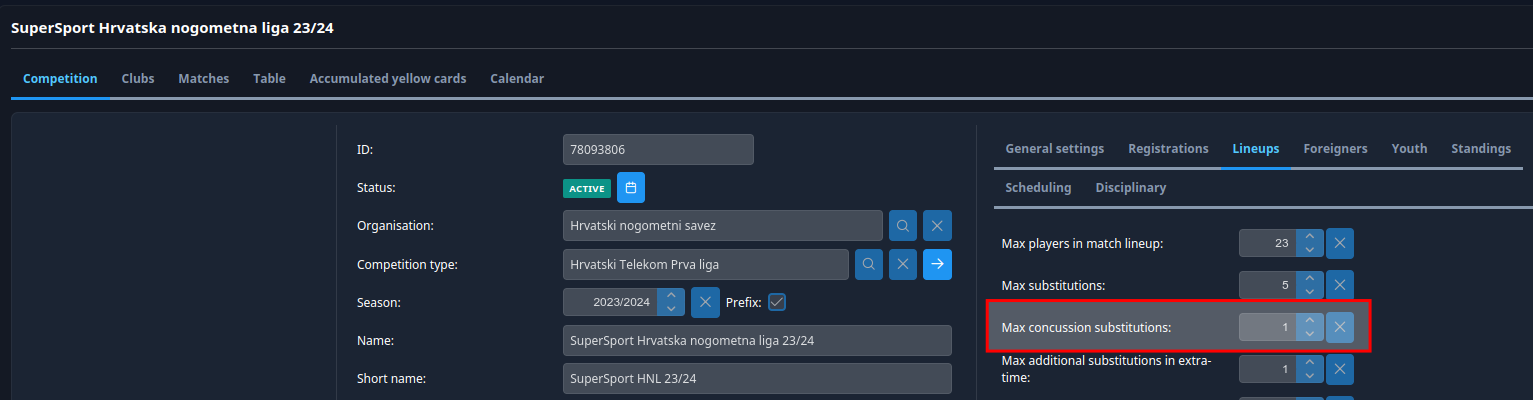This screenshot has width=1533, height=400.
Task: Clear the Max substitutions value
Action: pos(1340,285)
